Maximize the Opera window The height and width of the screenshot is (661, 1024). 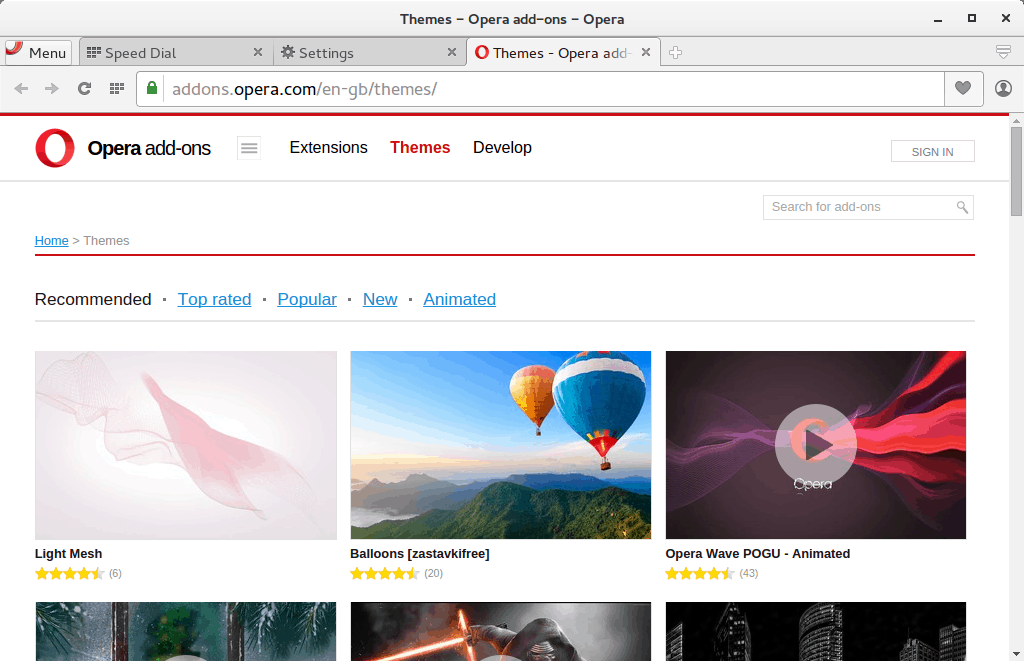972,18
